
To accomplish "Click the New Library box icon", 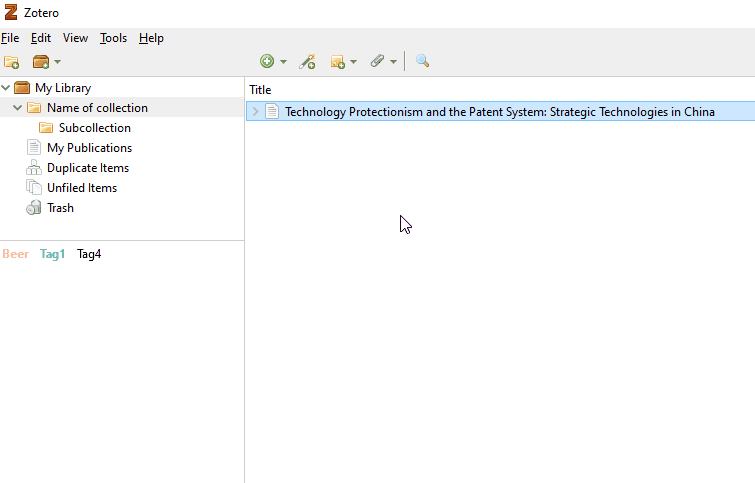I will pyautogui.click(x=41, y=62).
